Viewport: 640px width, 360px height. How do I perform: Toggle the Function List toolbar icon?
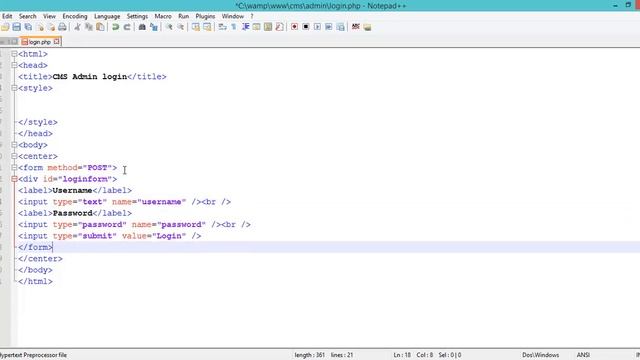[x=279, y=27]
